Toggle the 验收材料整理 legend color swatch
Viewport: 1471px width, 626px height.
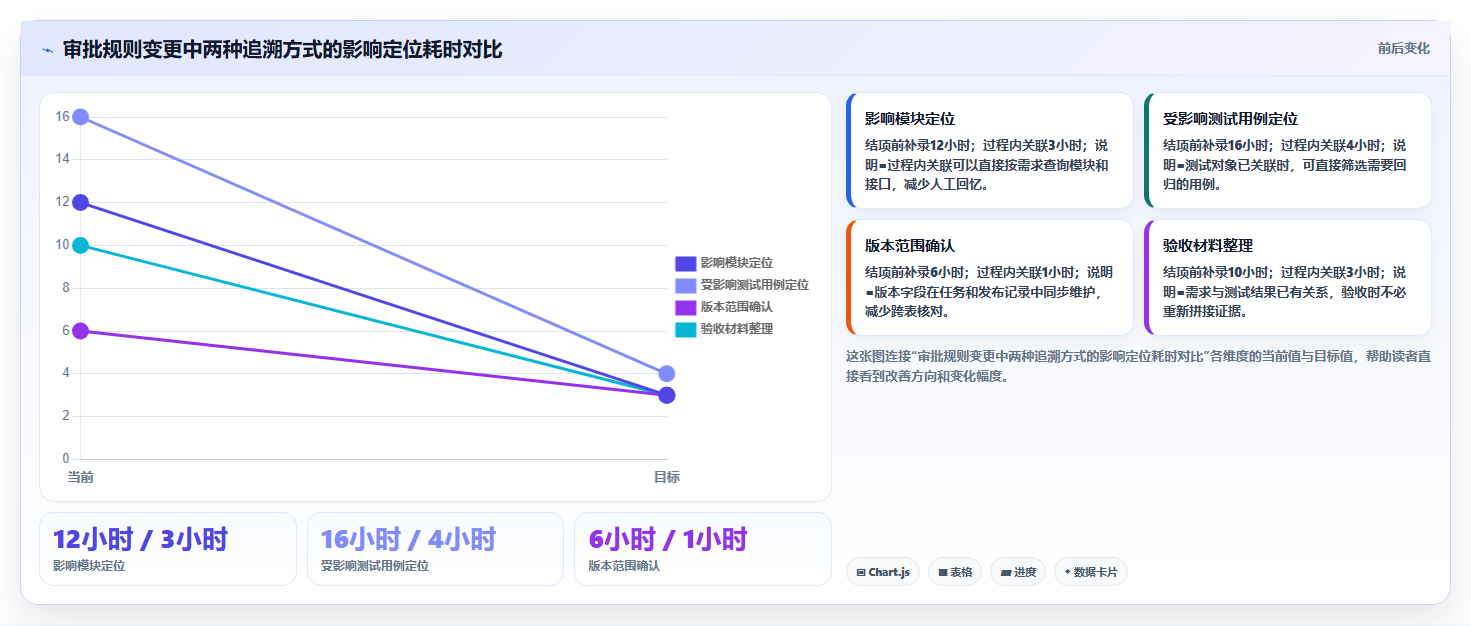tap(685, 329)
